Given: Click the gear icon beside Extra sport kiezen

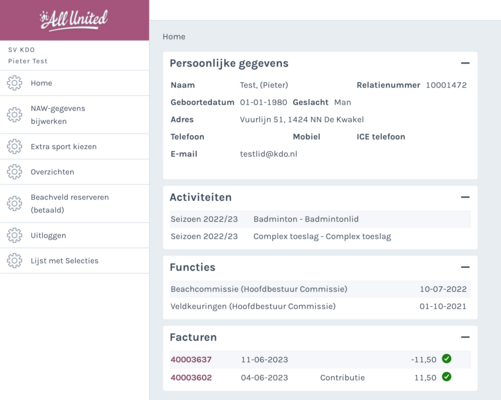Looking at the screenshot, I should (14, 146).
